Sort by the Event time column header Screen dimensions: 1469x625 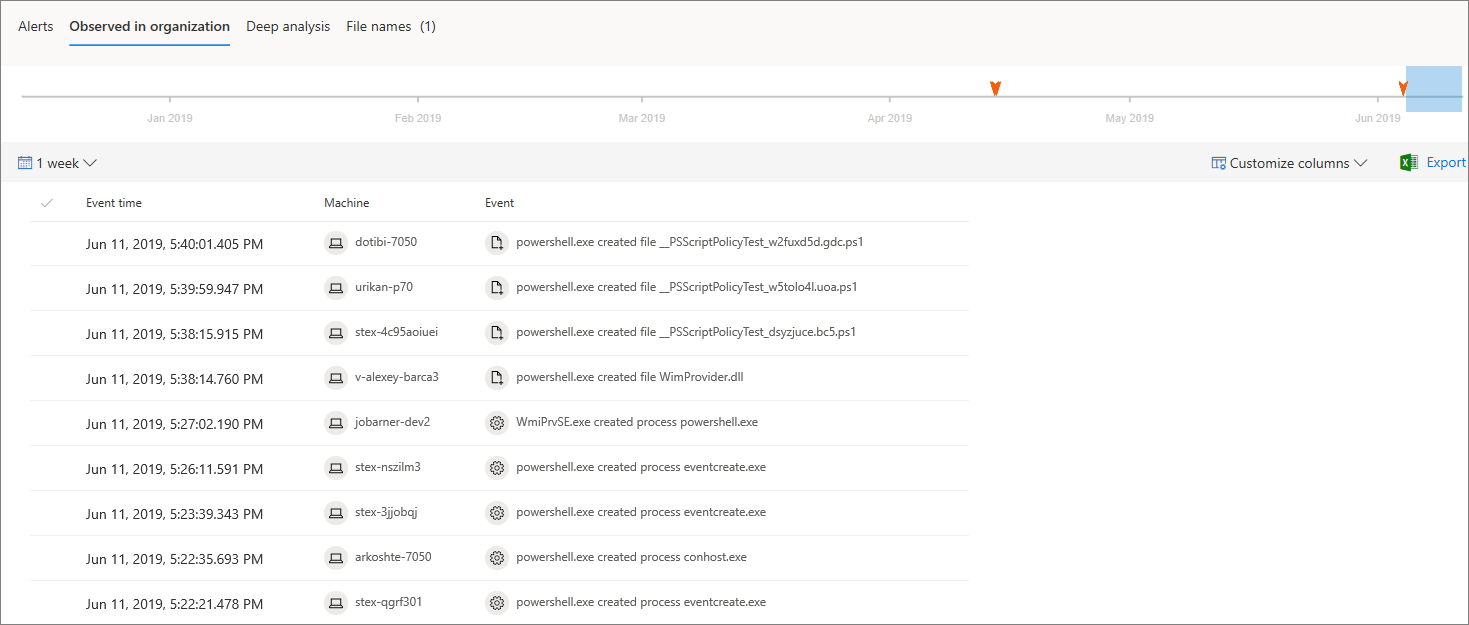[x=114, y=203]
